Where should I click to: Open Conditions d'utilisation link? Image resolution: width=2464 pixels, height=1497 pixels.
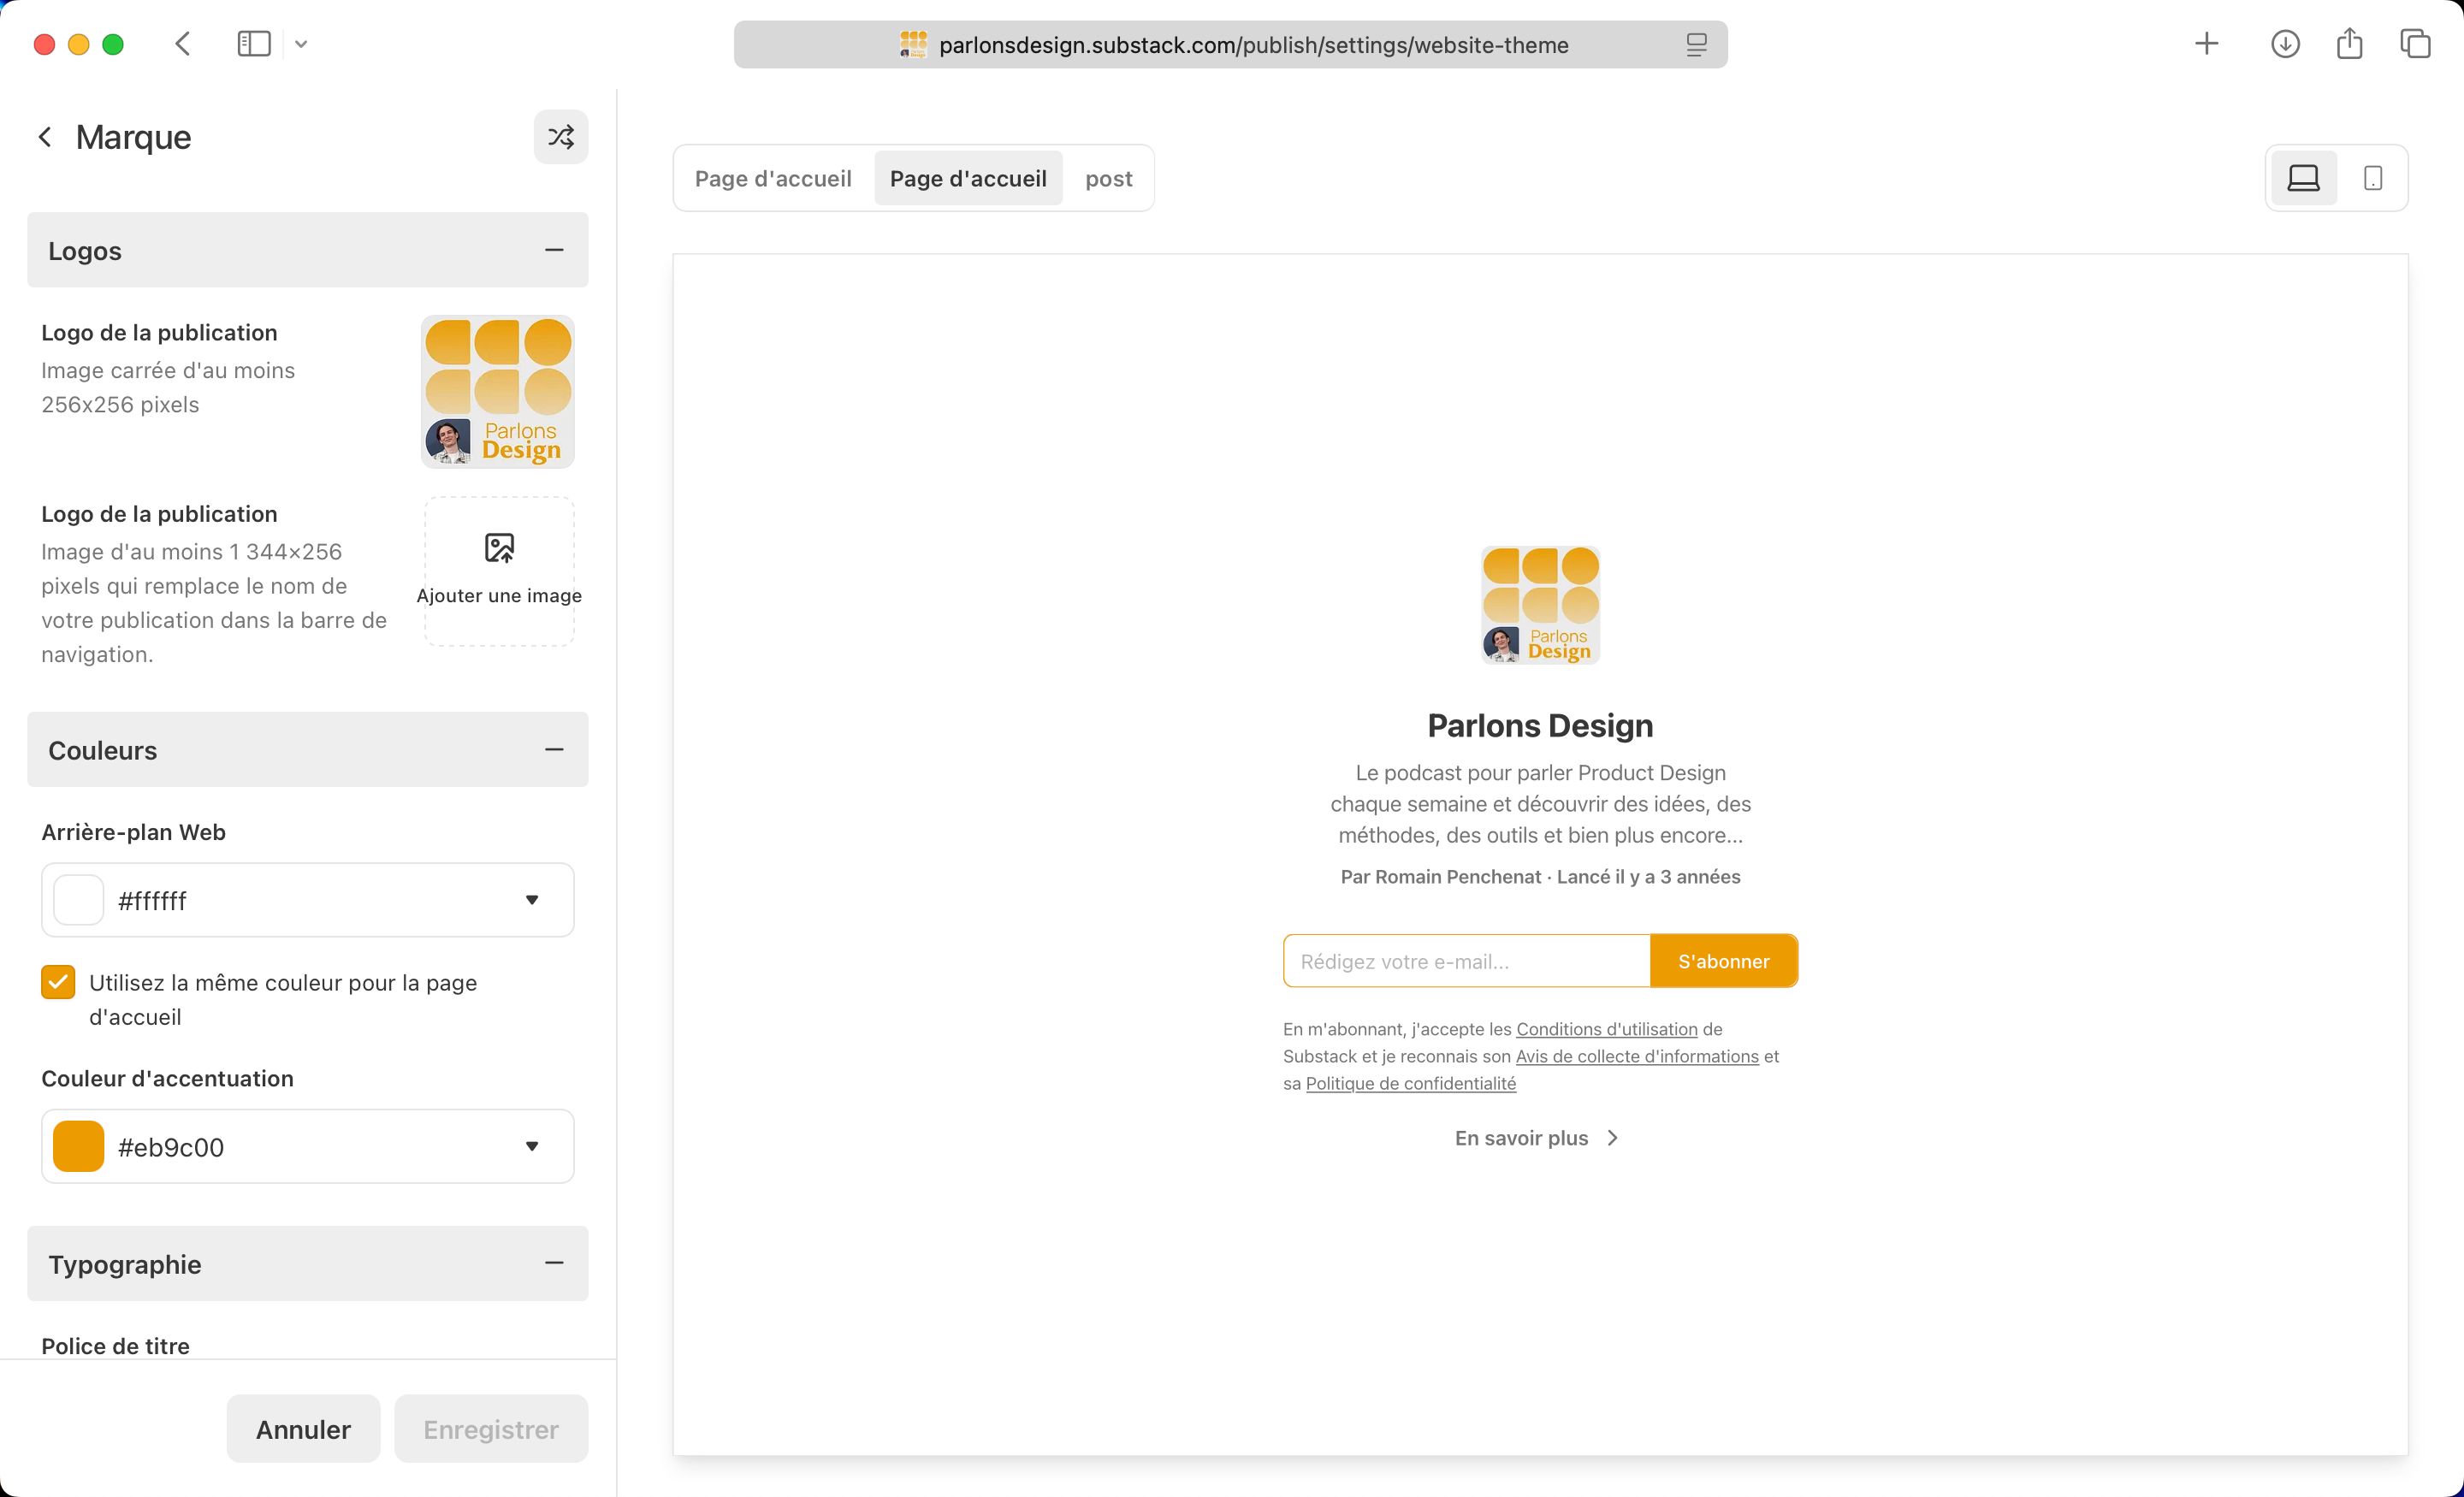click(1607, 1029)
